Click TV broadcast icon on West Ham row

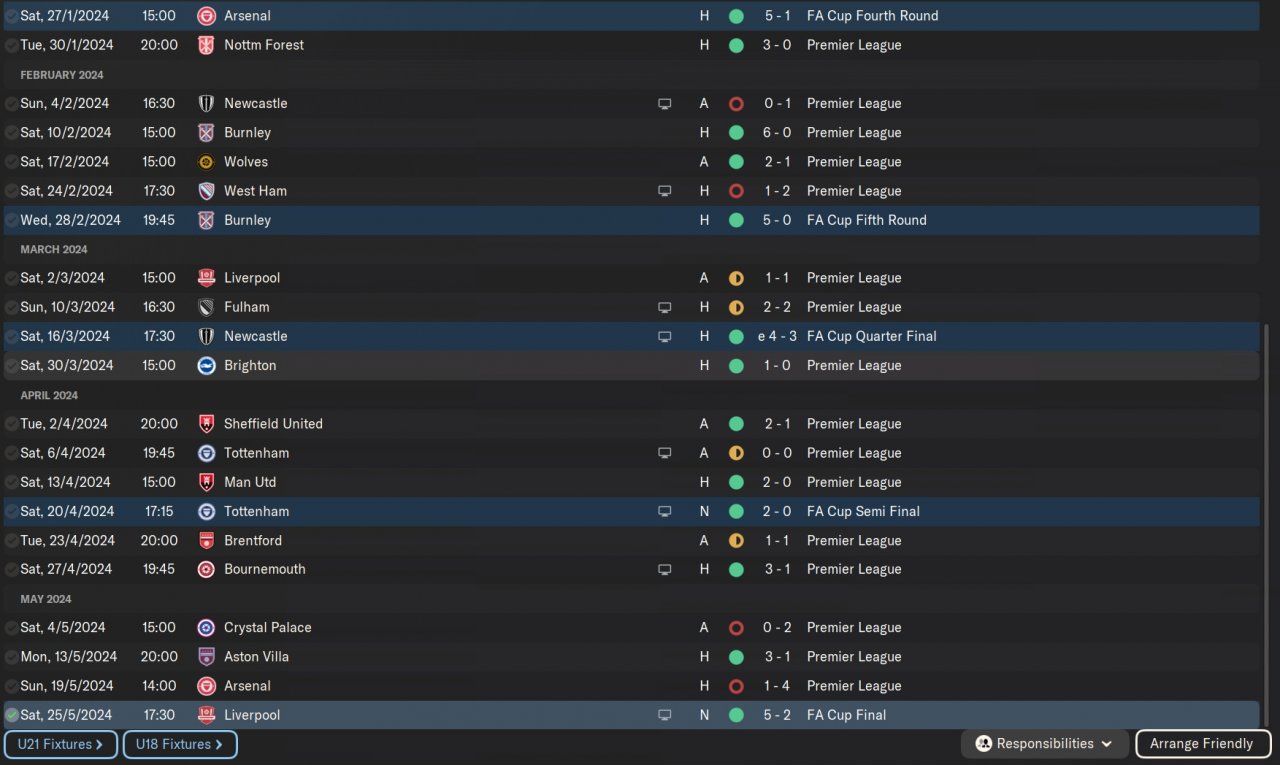click(665, 191)
